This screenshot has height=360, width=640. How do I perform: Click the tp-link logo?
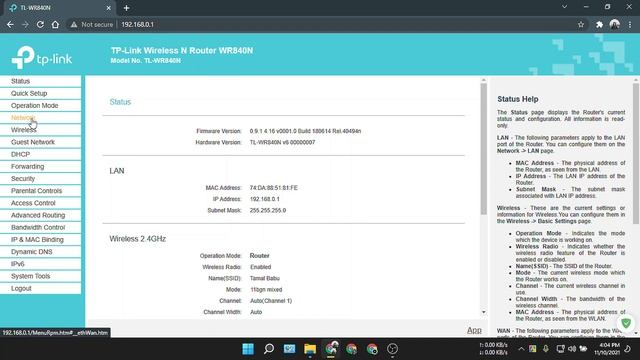click(x=42, y=57)
